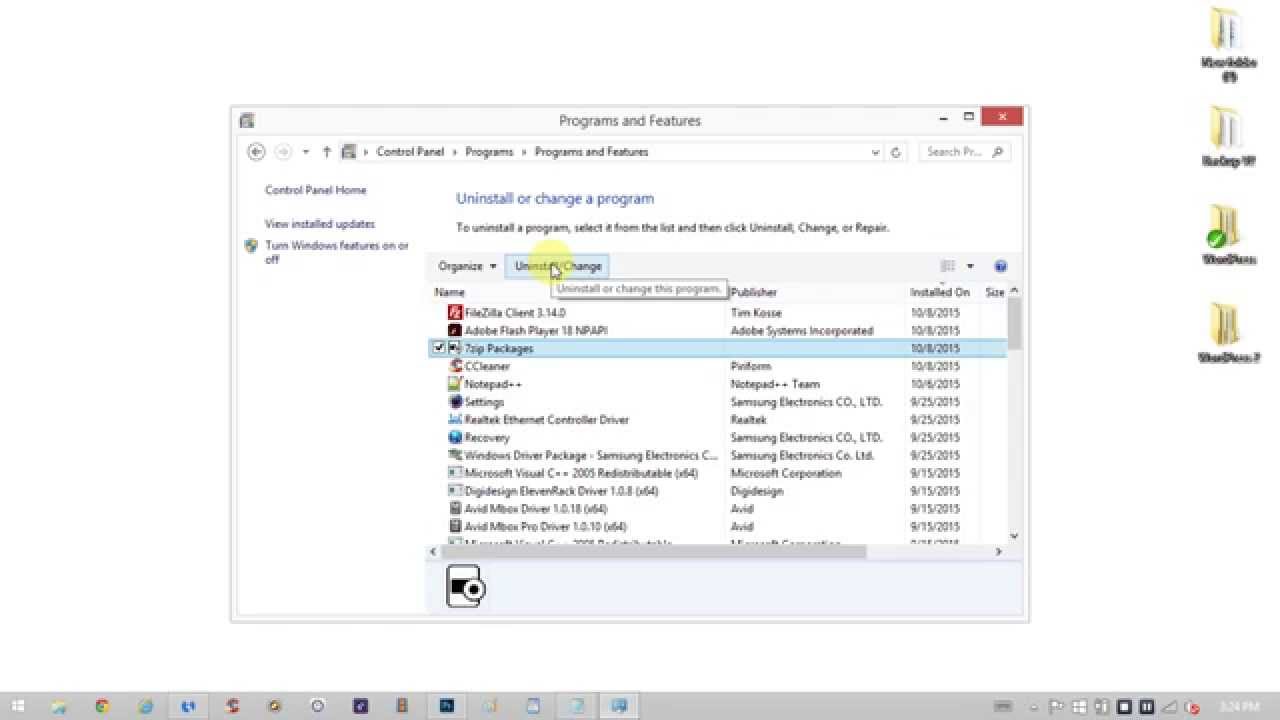This screenshot has height=720, width=1280.
Task: Expand the address bar history dropdown
Action: point(876,152)
